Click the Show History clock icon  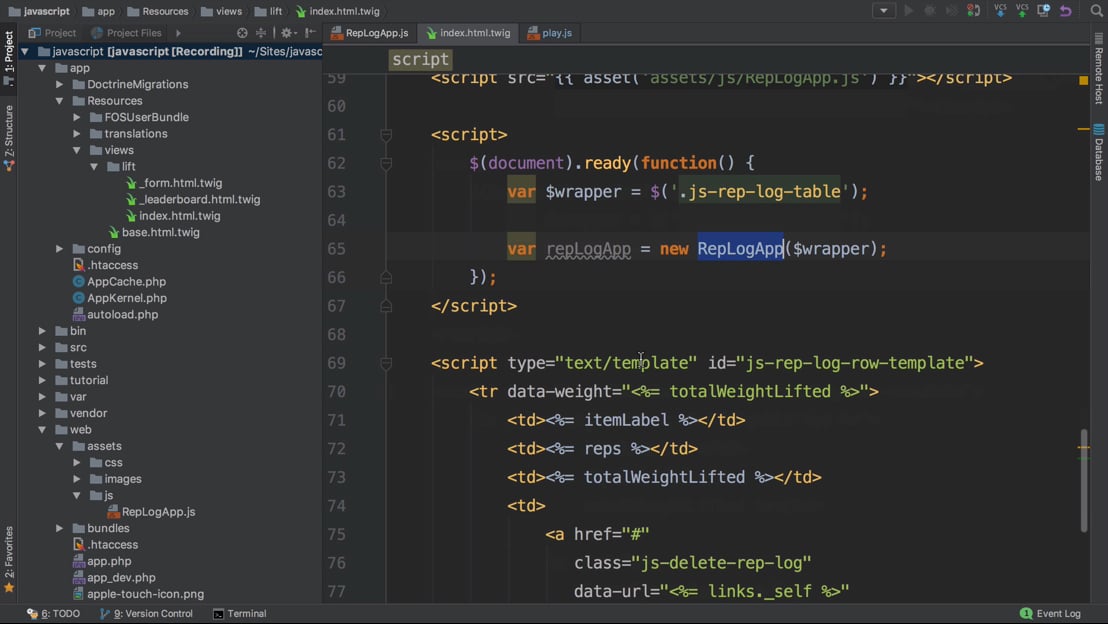(1044, 11)
